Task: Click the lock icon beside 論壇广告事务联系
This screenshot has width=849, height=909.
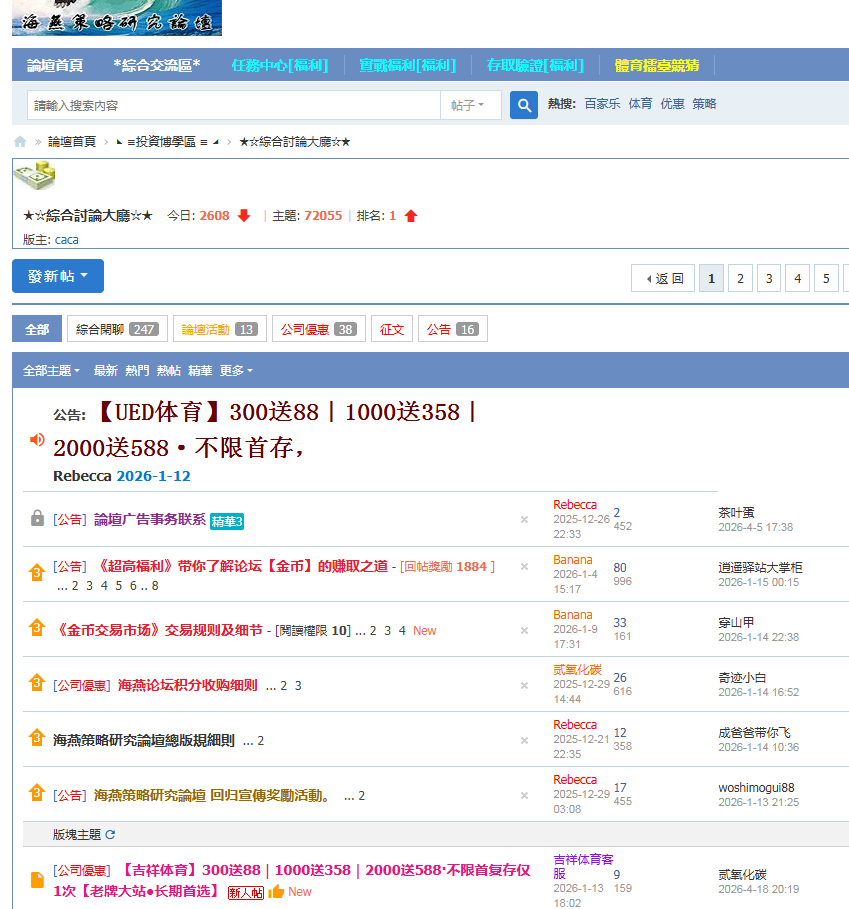Action: pyautogui.click(x=37, y=518)
